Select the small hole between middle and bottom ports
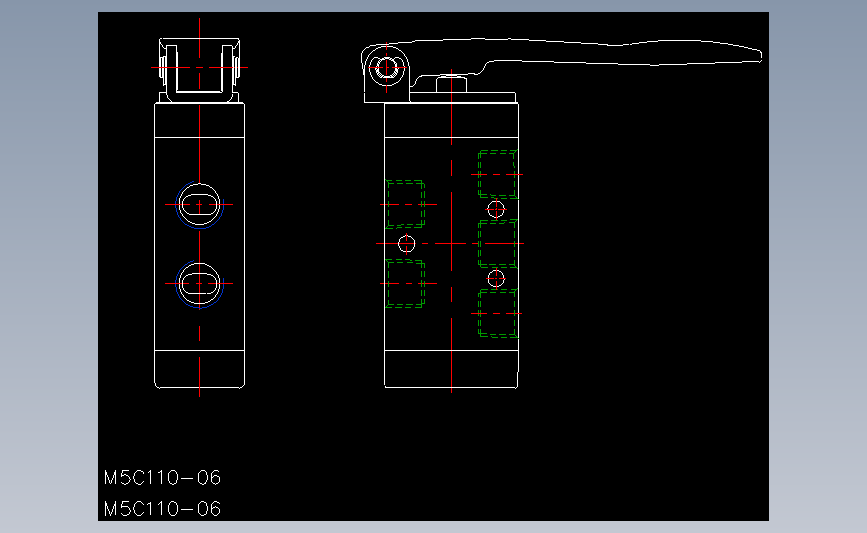Image resolution: width=867 pixels, height=533 pixels. [x=496, y=279]
